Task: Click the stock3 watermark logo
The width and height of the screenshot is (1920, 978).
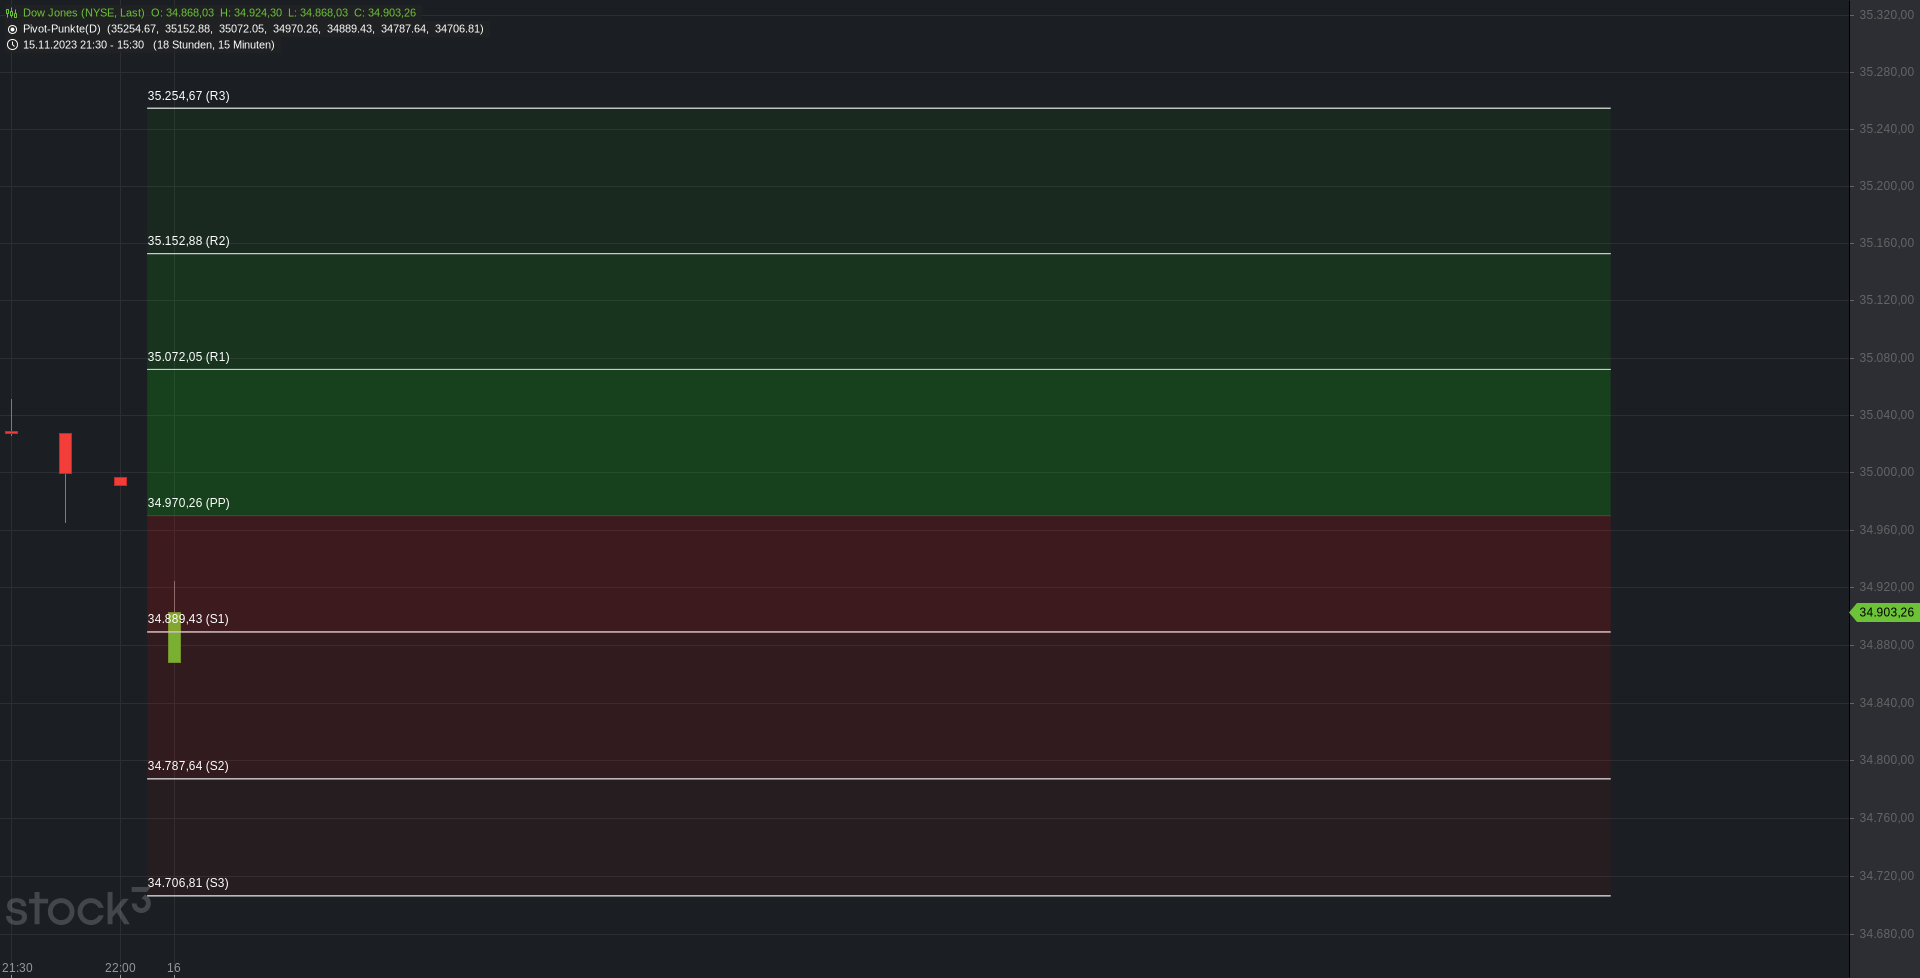Action: point(78,907)
